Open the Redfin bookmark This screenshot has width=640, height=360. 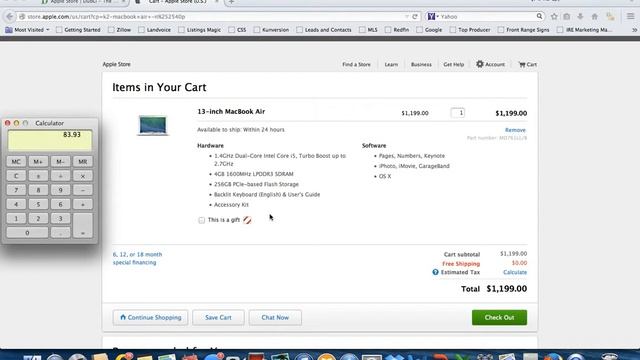pos(397,30)
